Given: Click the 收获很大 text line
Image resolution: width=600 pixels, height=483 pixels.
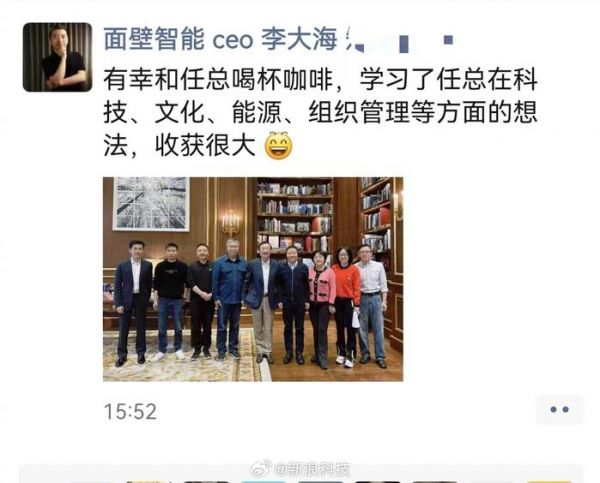Looking at the screenshot, I should 205,146.
